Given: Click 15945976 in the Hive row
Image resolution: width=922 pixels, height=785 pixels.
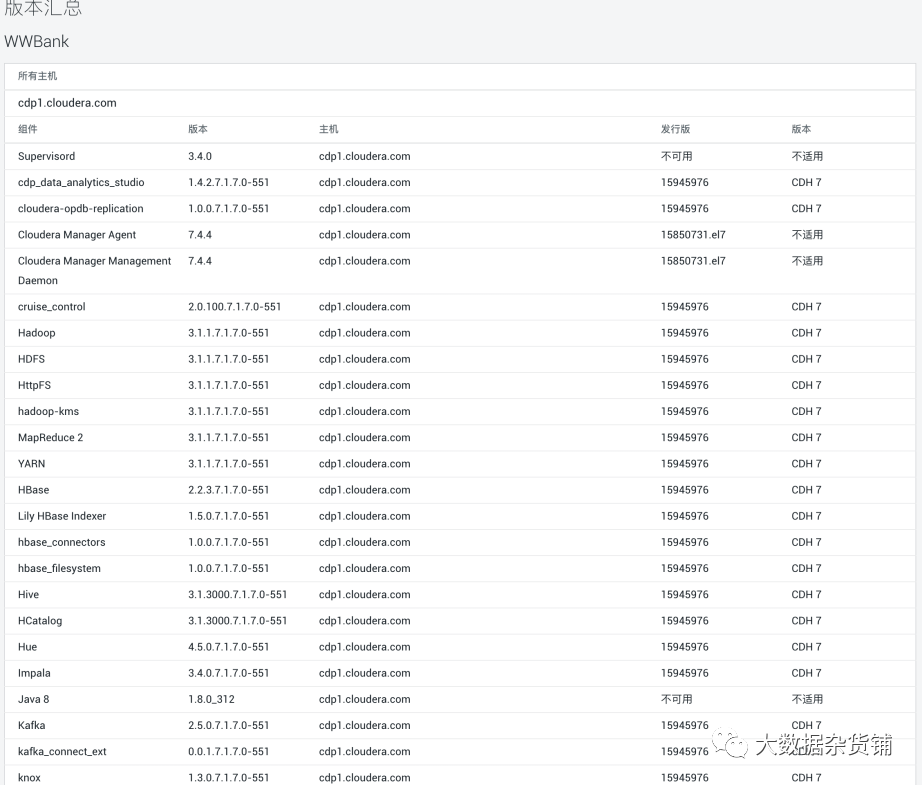Looking at the screenshot, I should click(x=684, y=594).
